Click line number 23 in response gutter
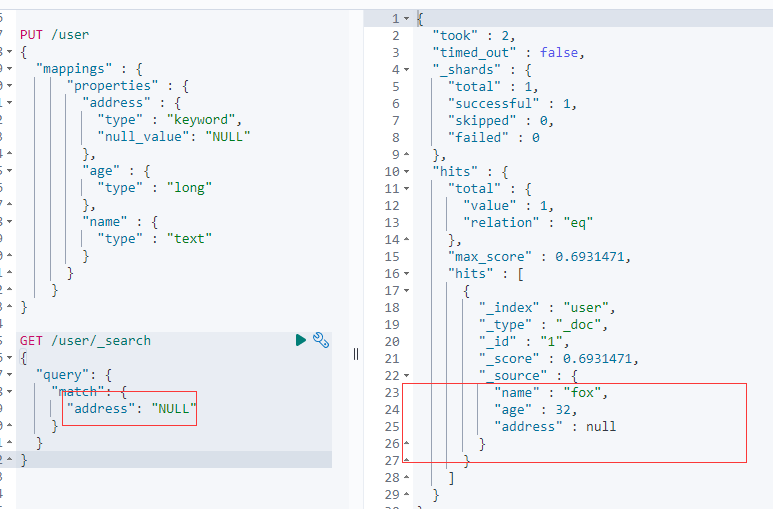The image size is (773, 509). pos(392,393)
